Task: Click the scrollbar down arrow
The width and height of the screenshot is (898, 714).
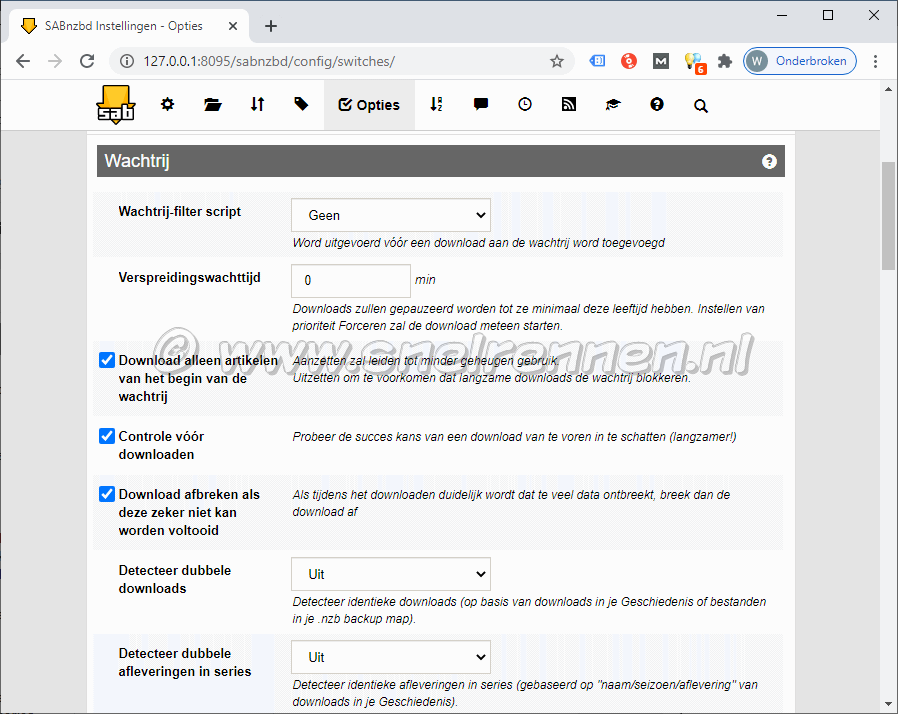Action: click(888, 704)
